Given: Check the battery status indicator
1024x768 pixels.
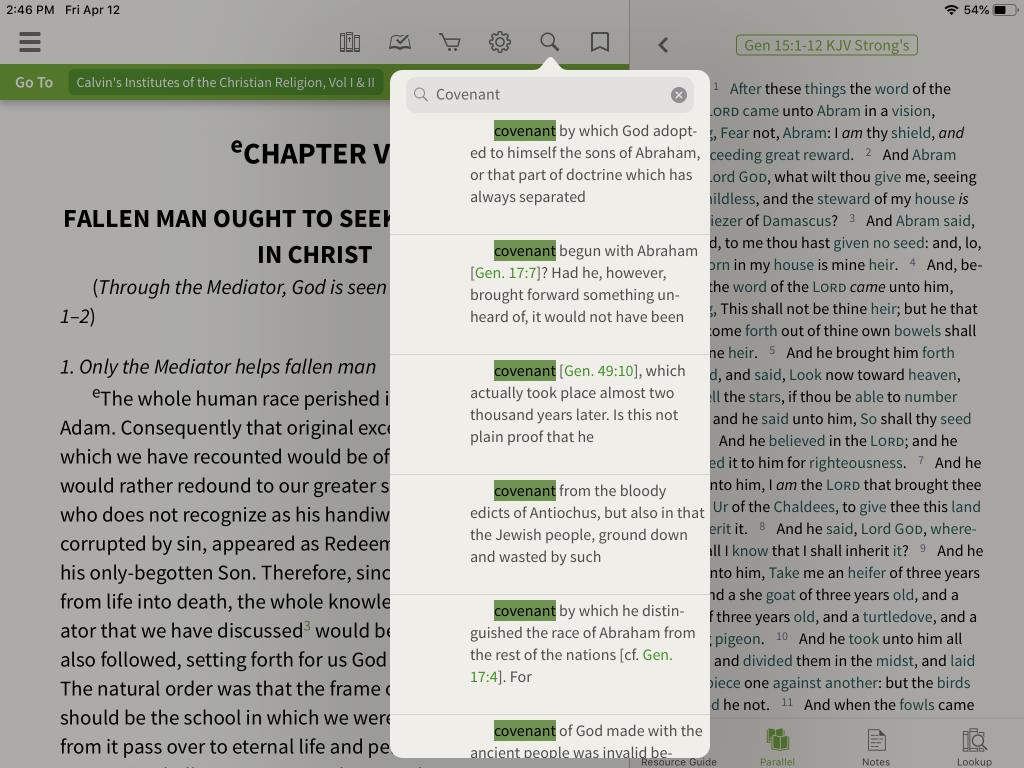Looking at the screenshot, I should pyautogui.click(x=1004, y=10).
